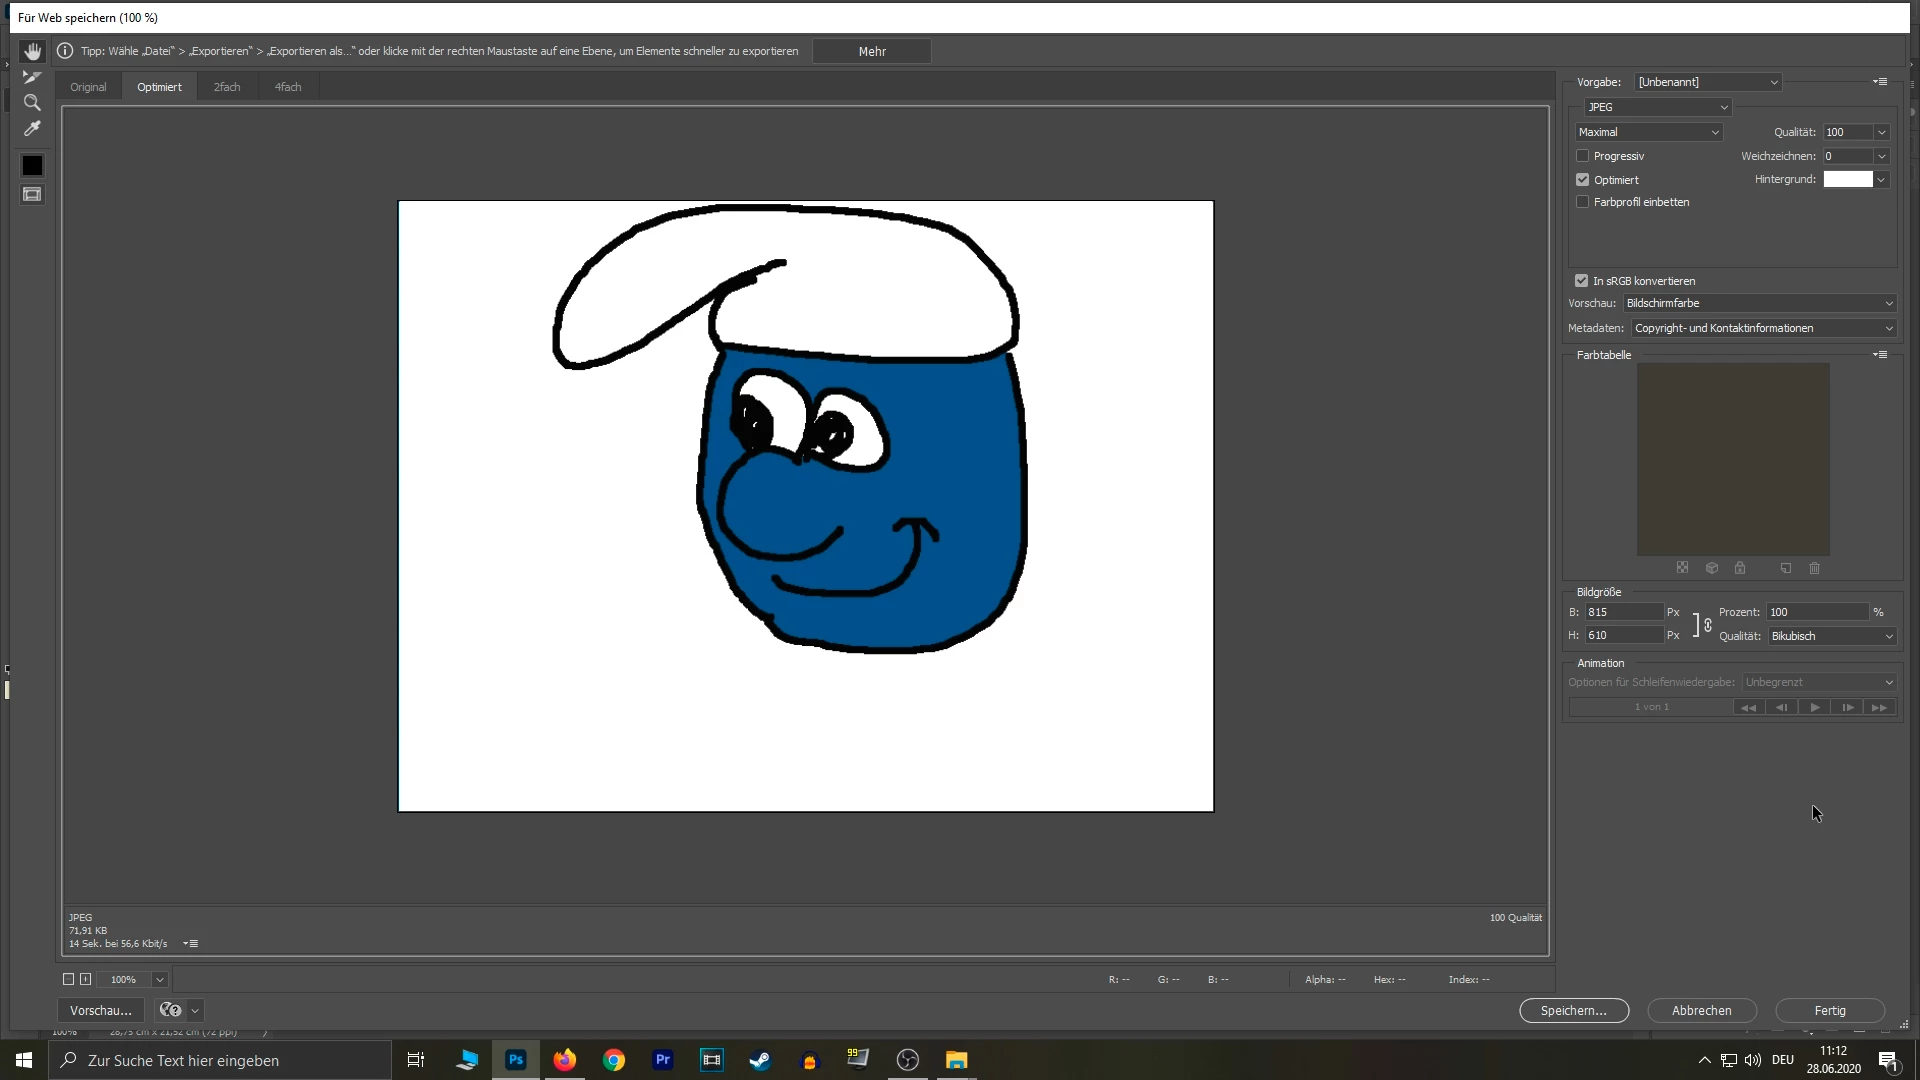Open the Photoshop taskbar icon

[516, 1060]
